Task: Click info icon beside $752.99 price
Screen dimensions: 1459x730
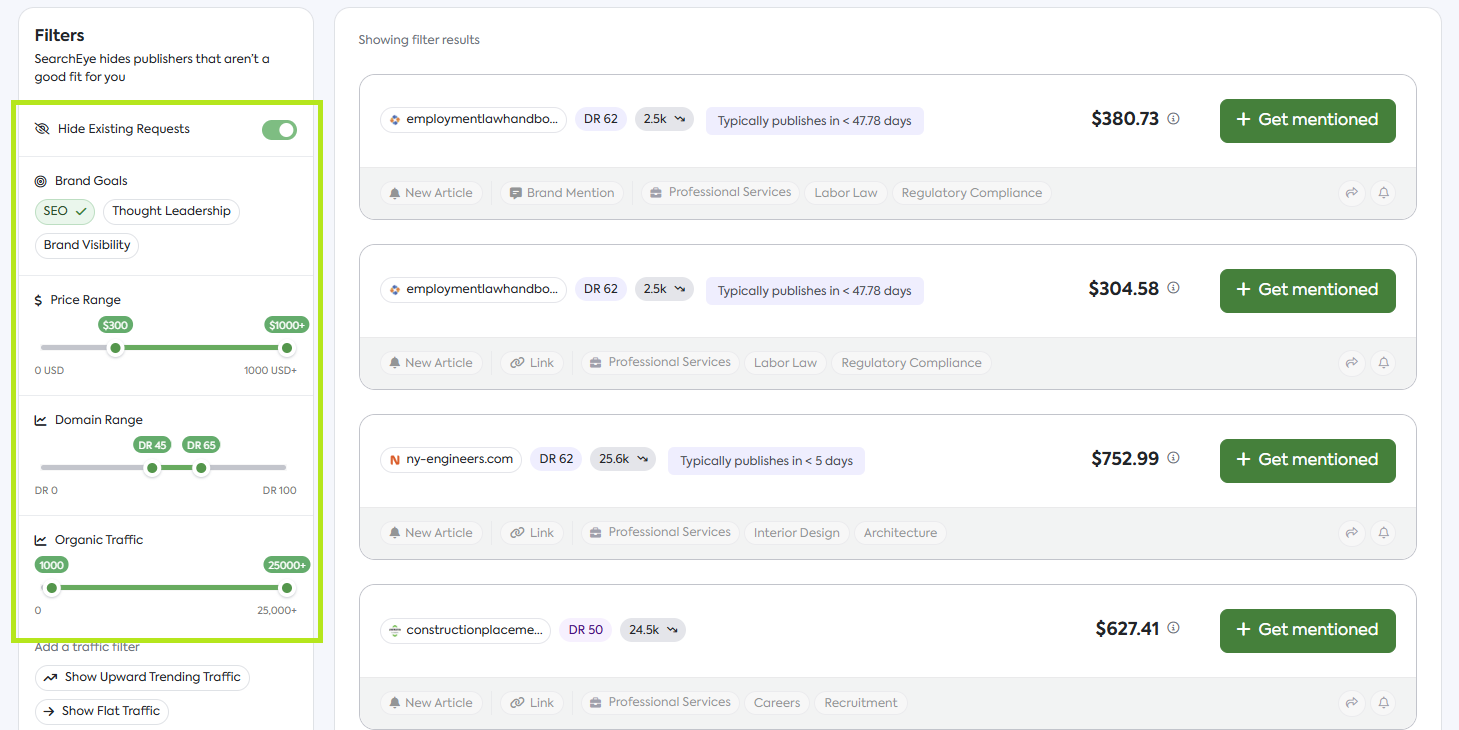Action: click(x=1174, y=459)
